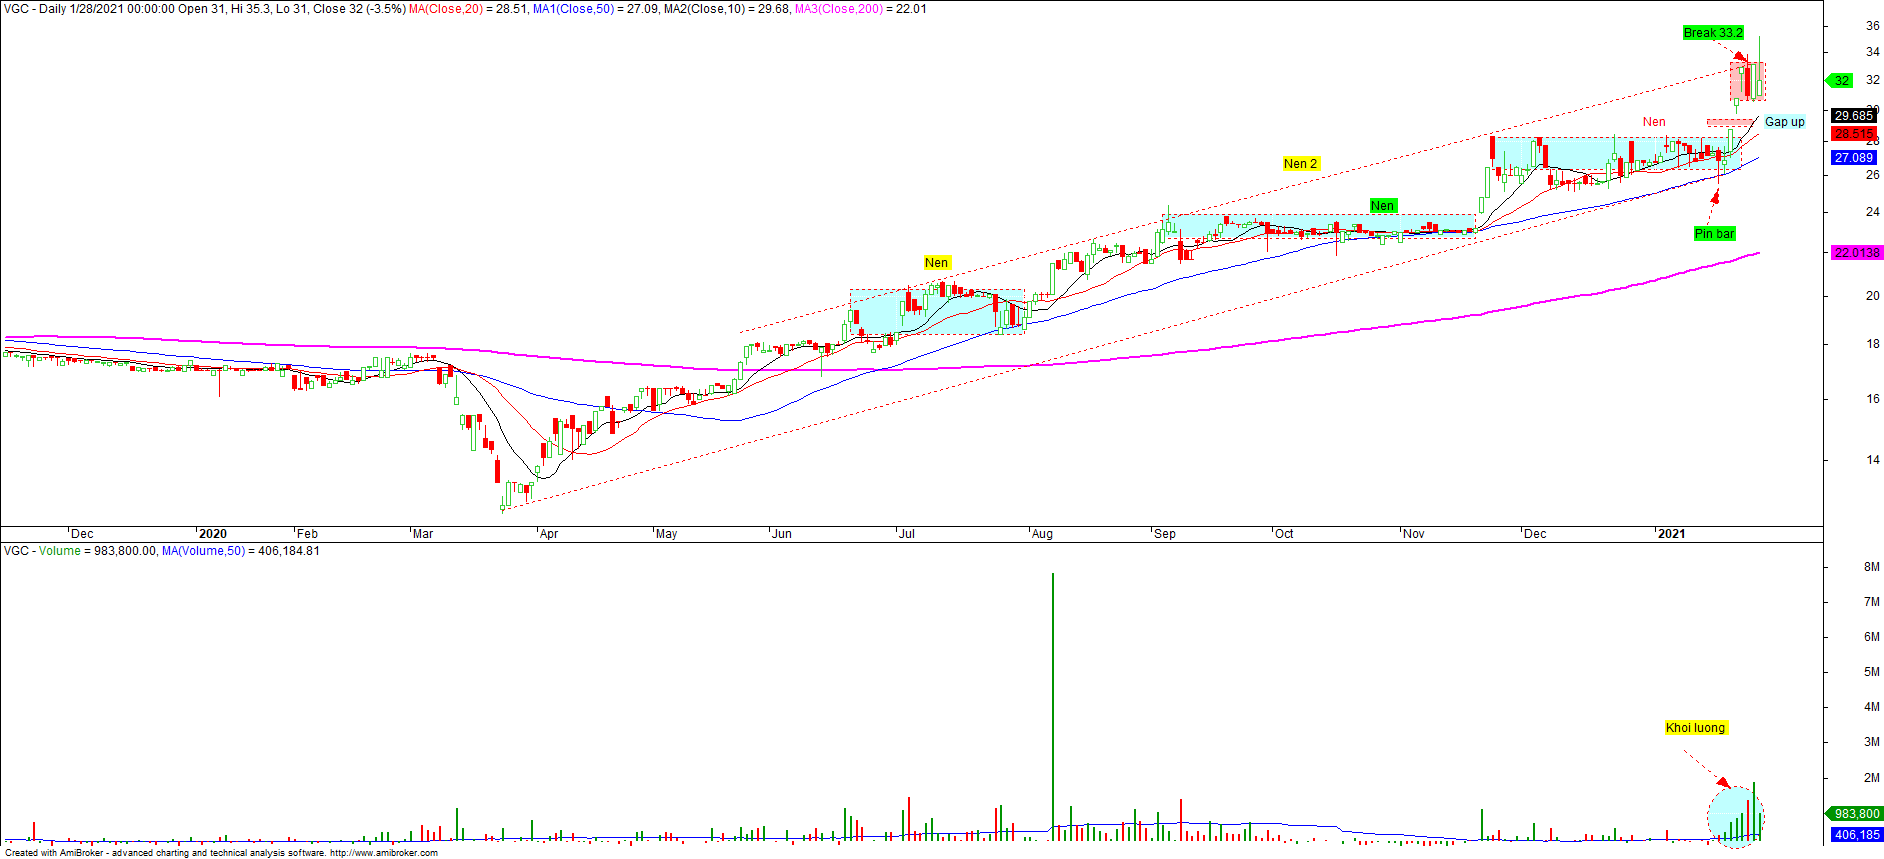Click the green "Pin bar" label
Image resolution: width=1884 pixels, height=859 pixels.
pos(1714,234)
